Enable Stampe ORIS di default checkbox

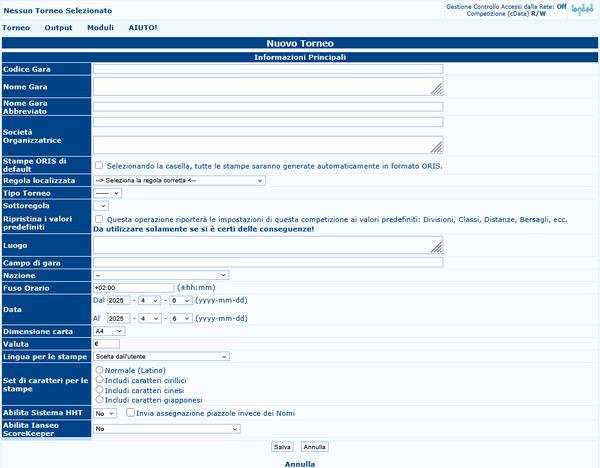click(99, 165)
